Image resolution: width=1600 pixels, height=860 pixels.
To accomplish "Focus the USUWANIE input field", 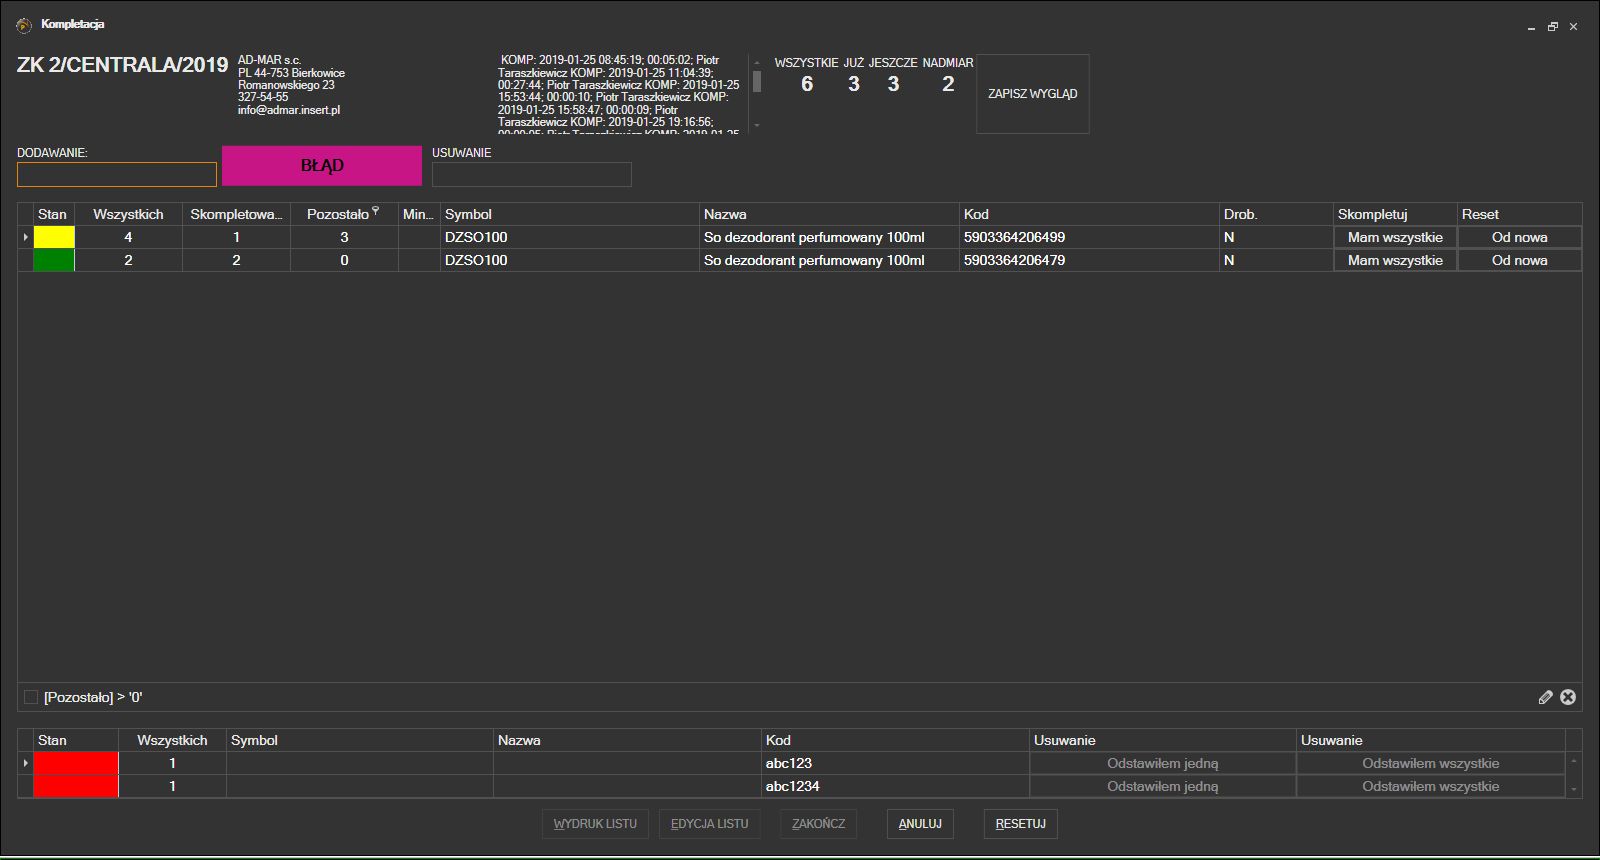I will pyautogui.click(x=532, y=174).
